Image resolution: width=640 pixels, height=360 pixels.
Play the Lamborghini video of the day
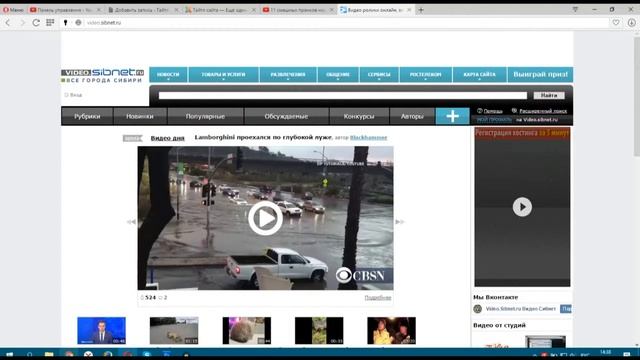click(x=265, y=218)
